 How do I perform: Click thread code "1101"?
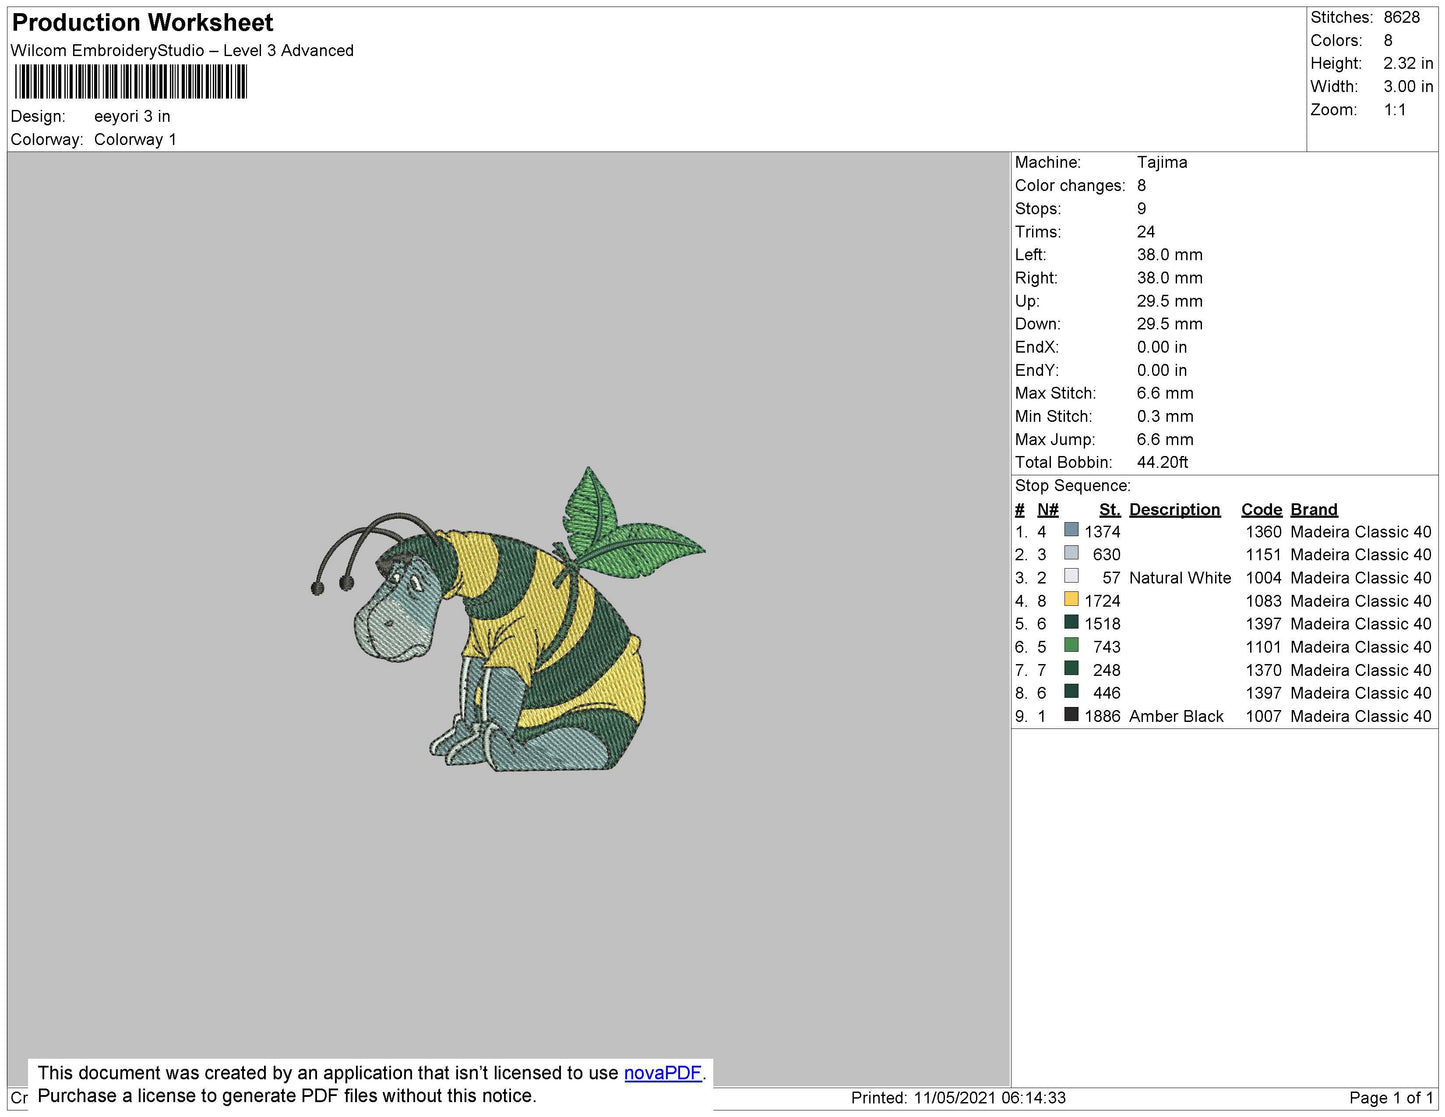click(x=1264, y=647)
